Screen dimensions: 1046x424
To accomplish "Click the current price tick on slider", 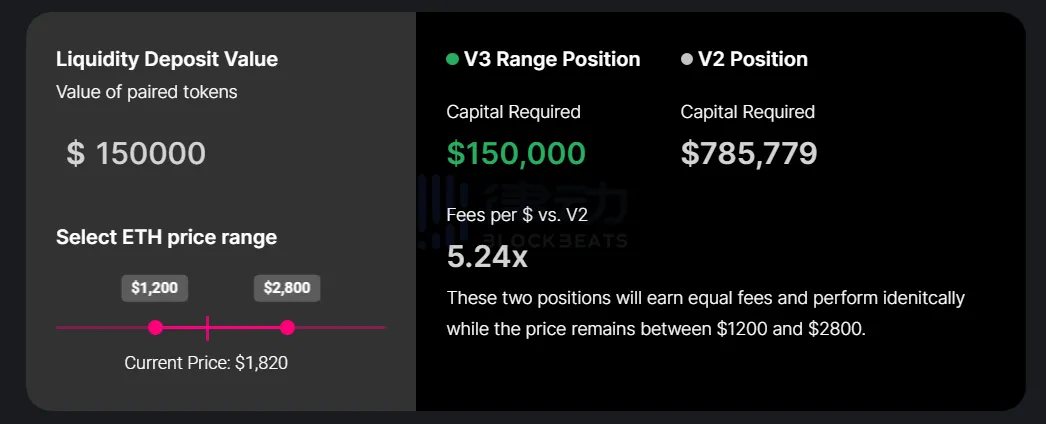I will tap(207, 327).
